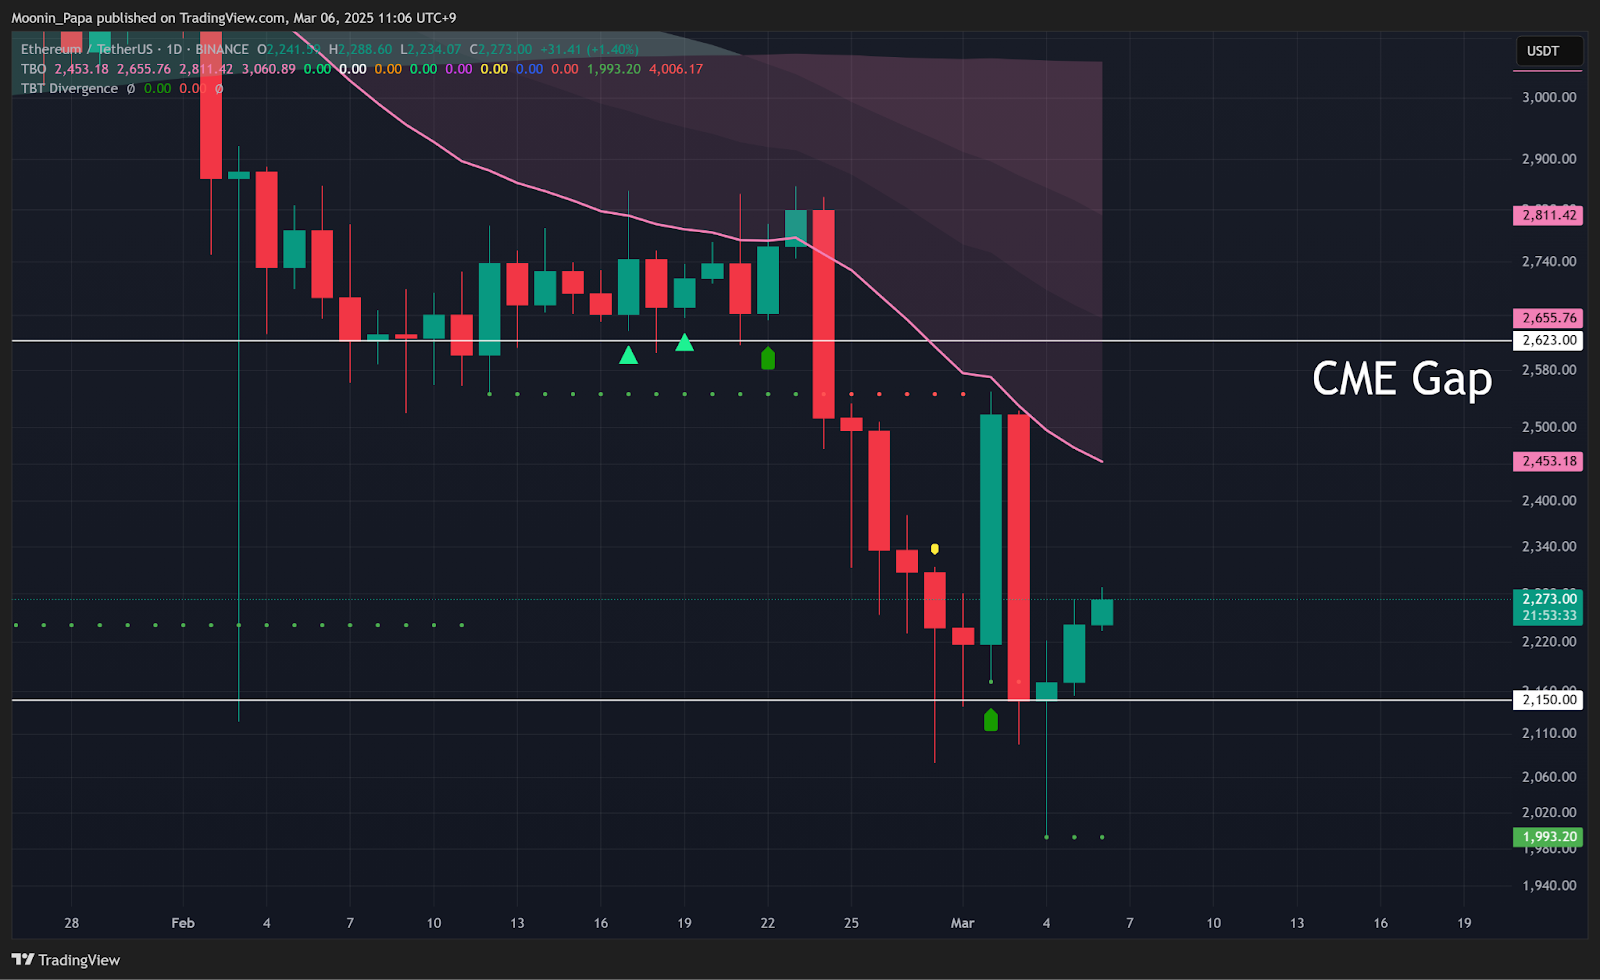Select the yellow dot marker above candle
The width and height of the screenshot is (1600, 980).
click(x=935, y=549)
